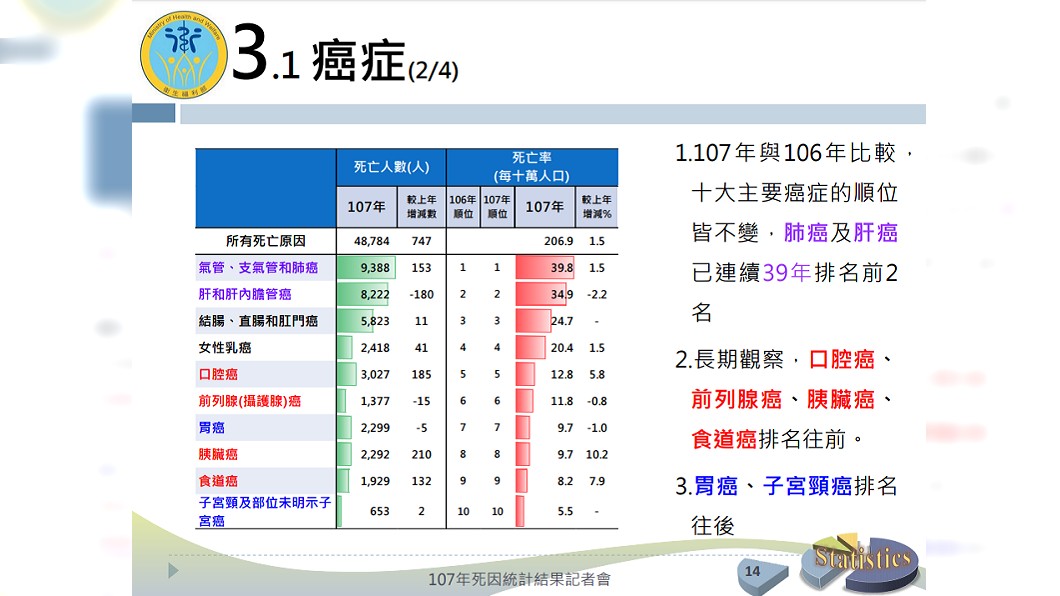
Task: Click the 氣管、支氣管和肺癌 row label
Action: (x=258, y=268)
